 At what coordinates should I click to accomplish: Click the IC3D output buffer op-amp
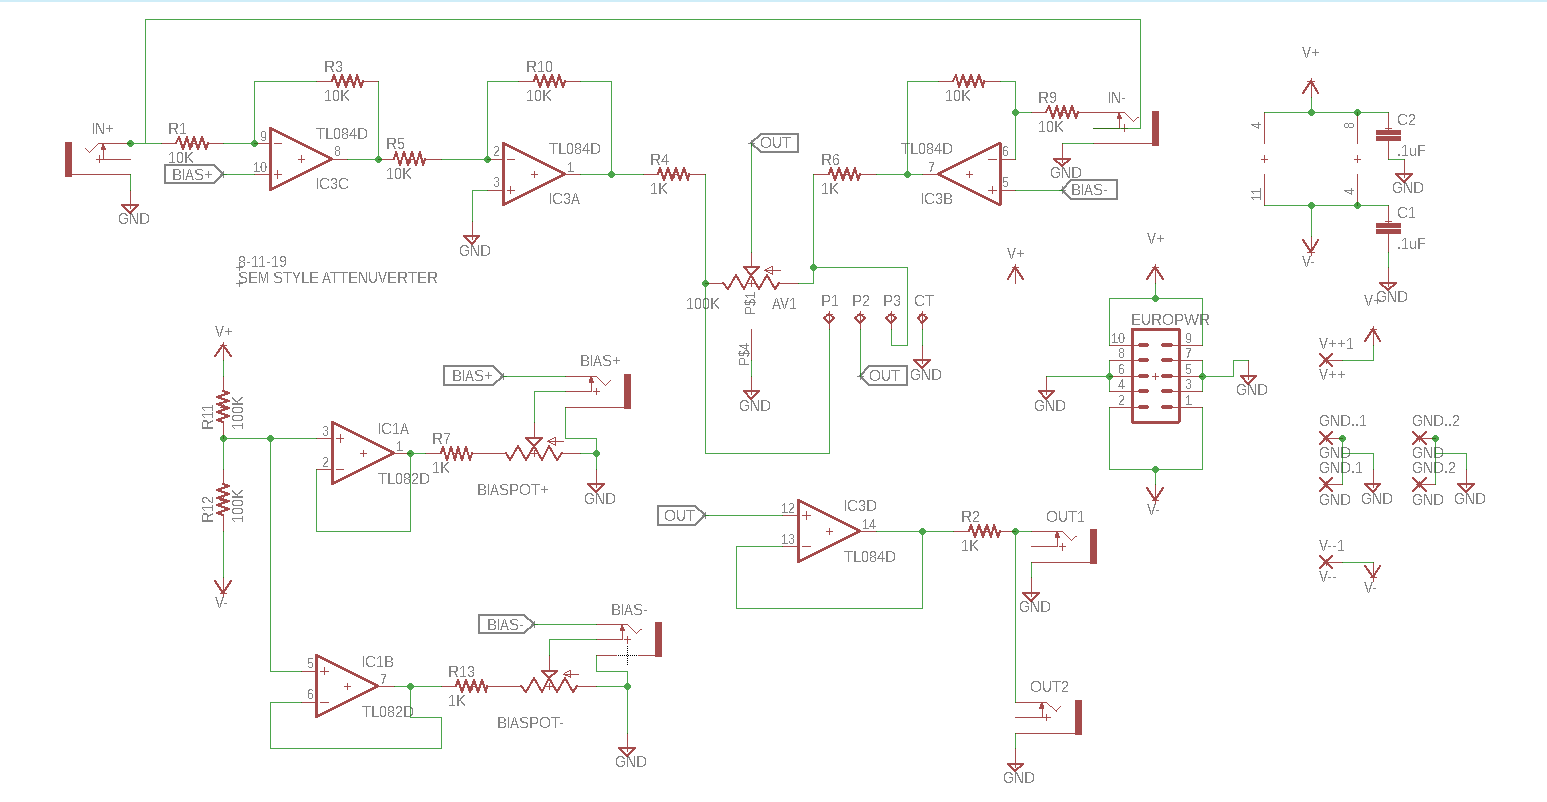(826, 531)
